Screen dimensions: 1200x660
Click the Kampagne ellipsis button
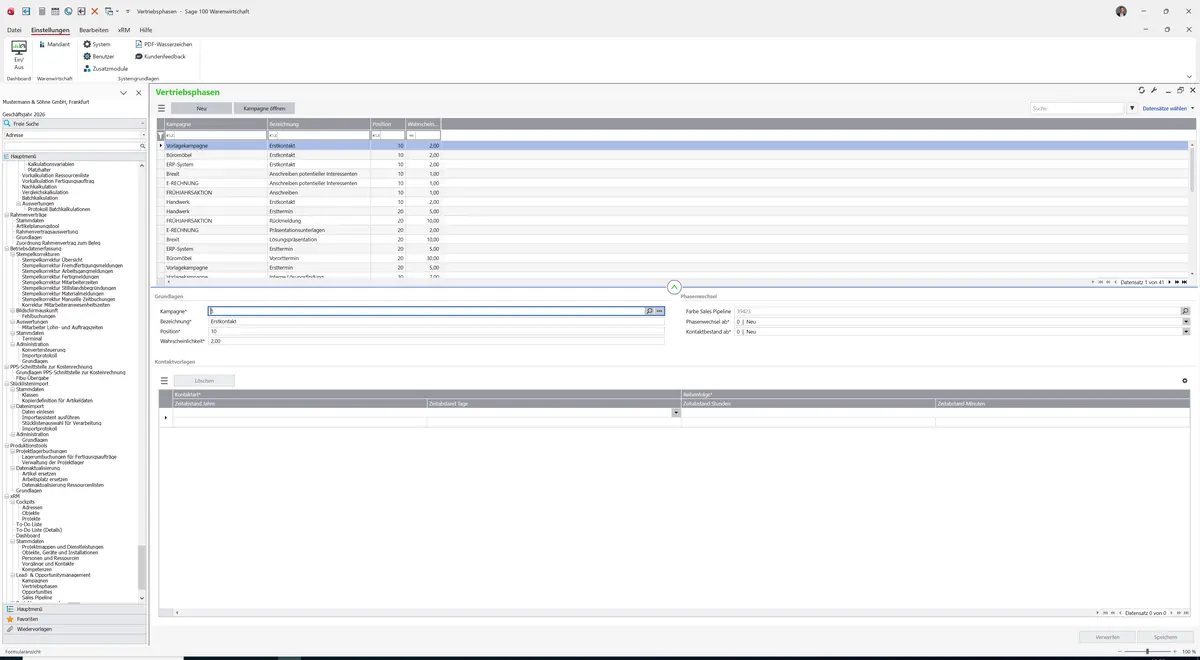(660, 311)
